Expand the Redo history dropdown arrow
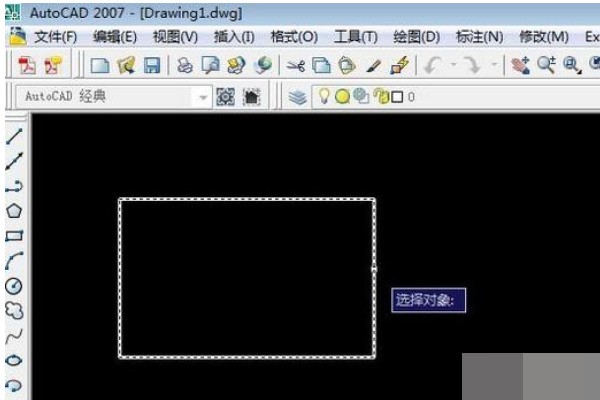 pyautogui.click(x=494, y=65)
